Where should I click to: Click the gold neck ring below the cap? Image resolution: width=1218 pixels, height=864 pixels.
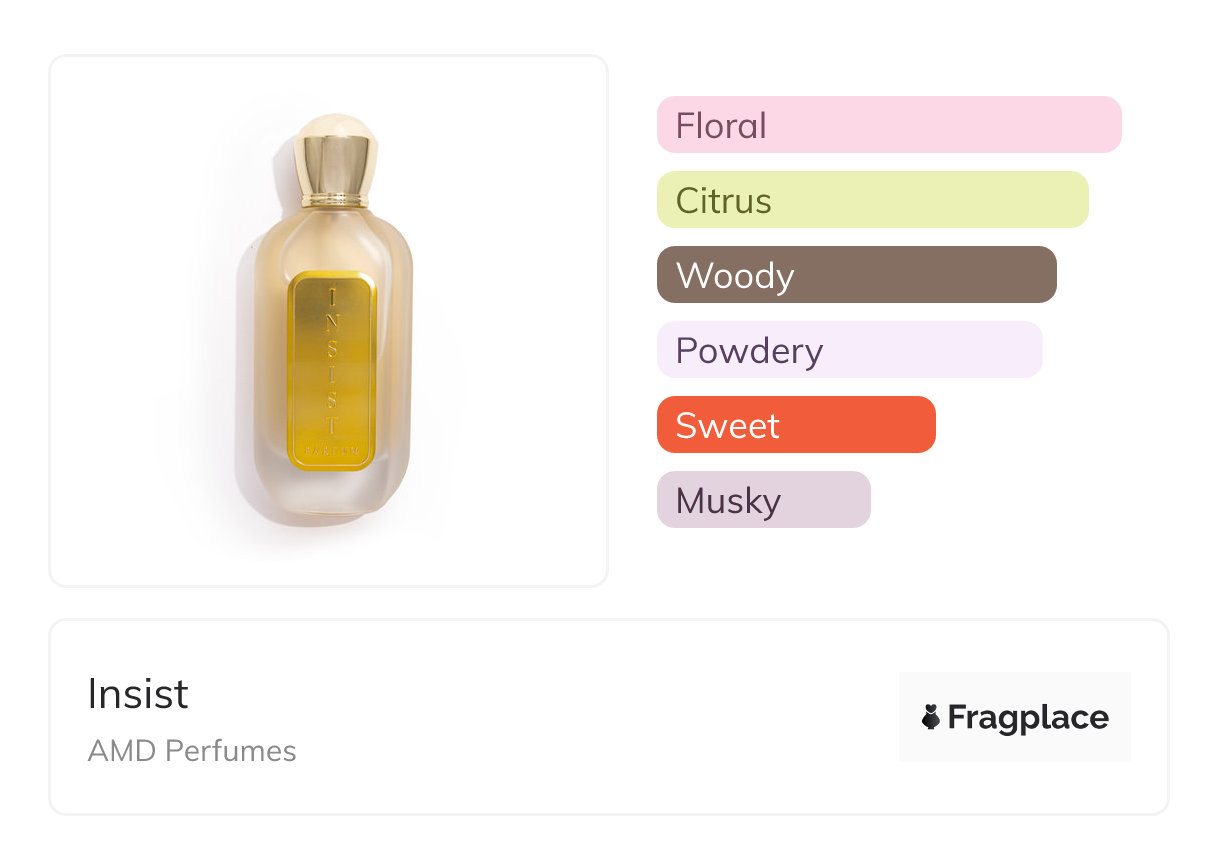(335, 201)
